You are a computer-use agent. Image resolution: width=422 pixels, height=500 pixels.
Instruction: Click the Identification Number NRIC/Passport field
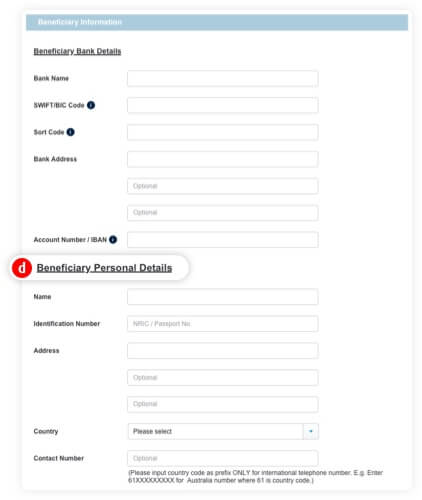coord(223,324)
